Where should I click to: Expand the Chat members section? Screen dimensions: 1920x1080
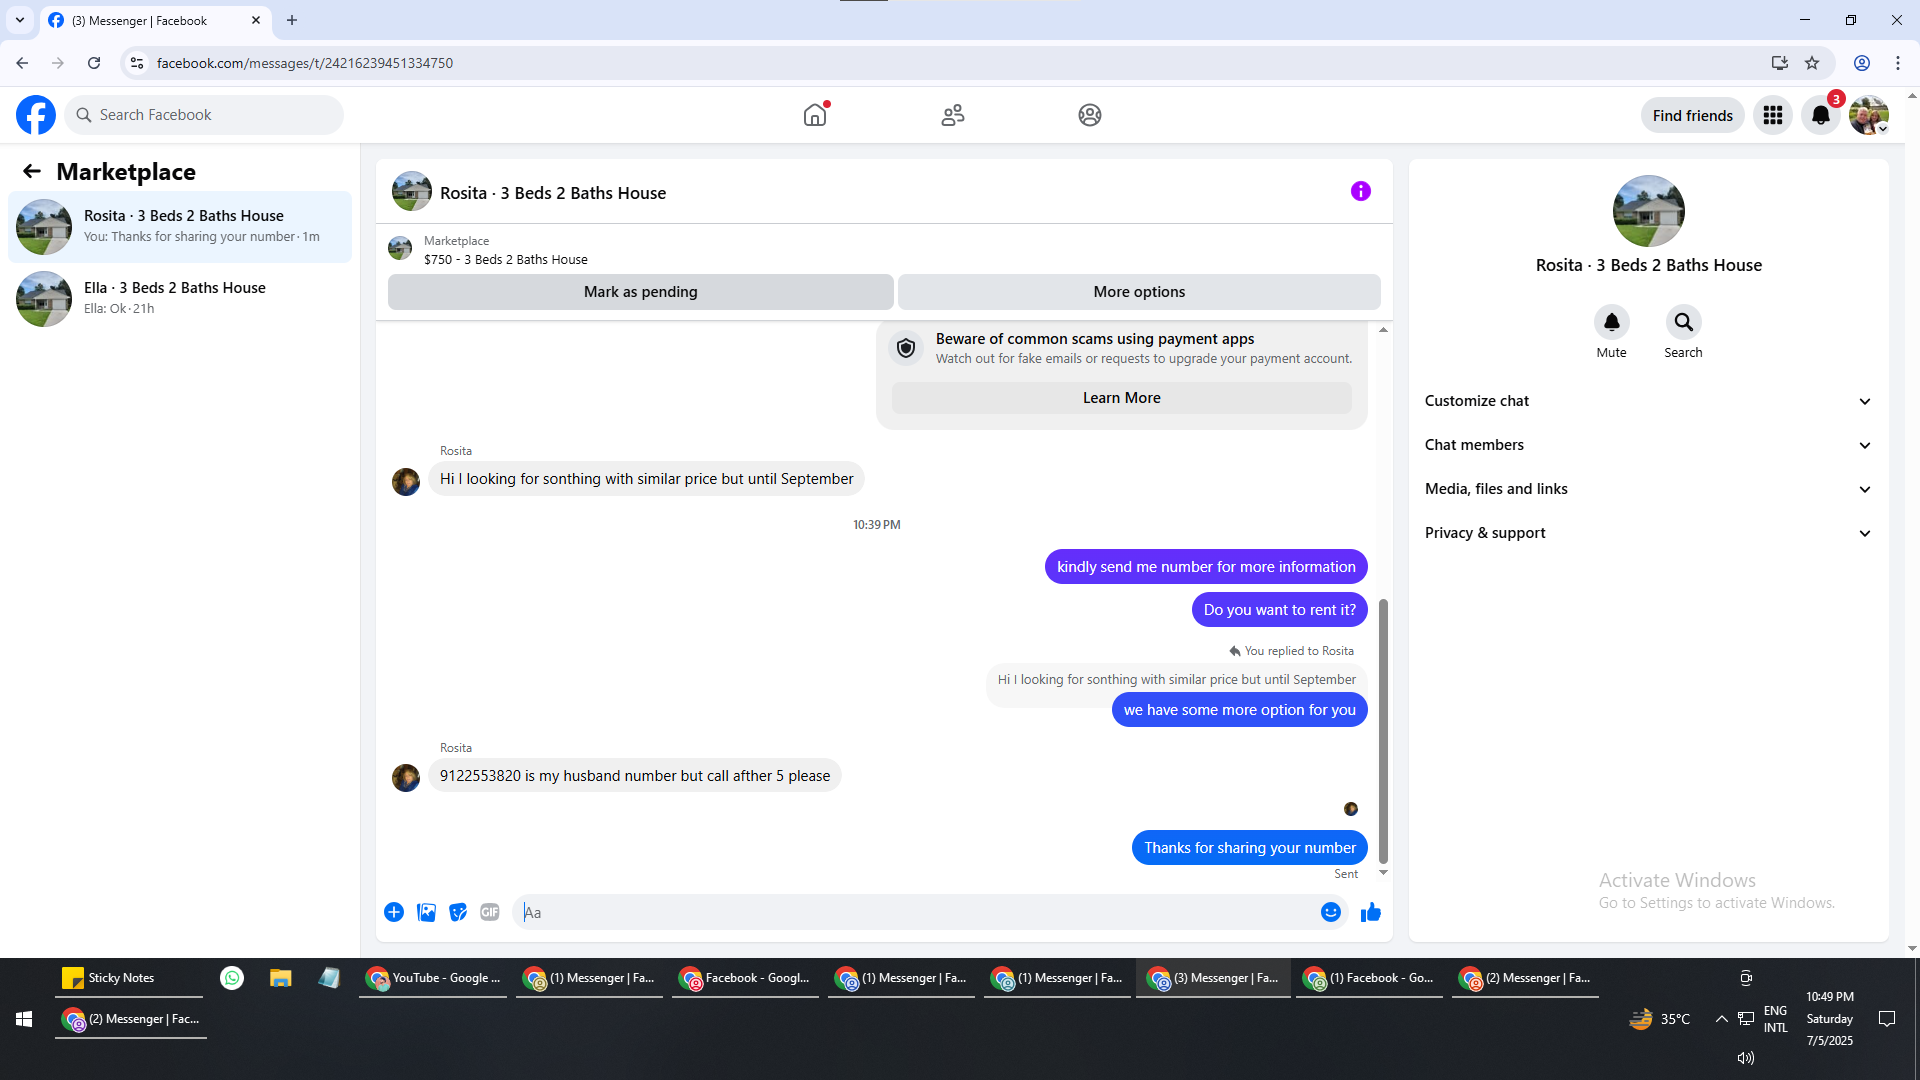click(1648, 445)
